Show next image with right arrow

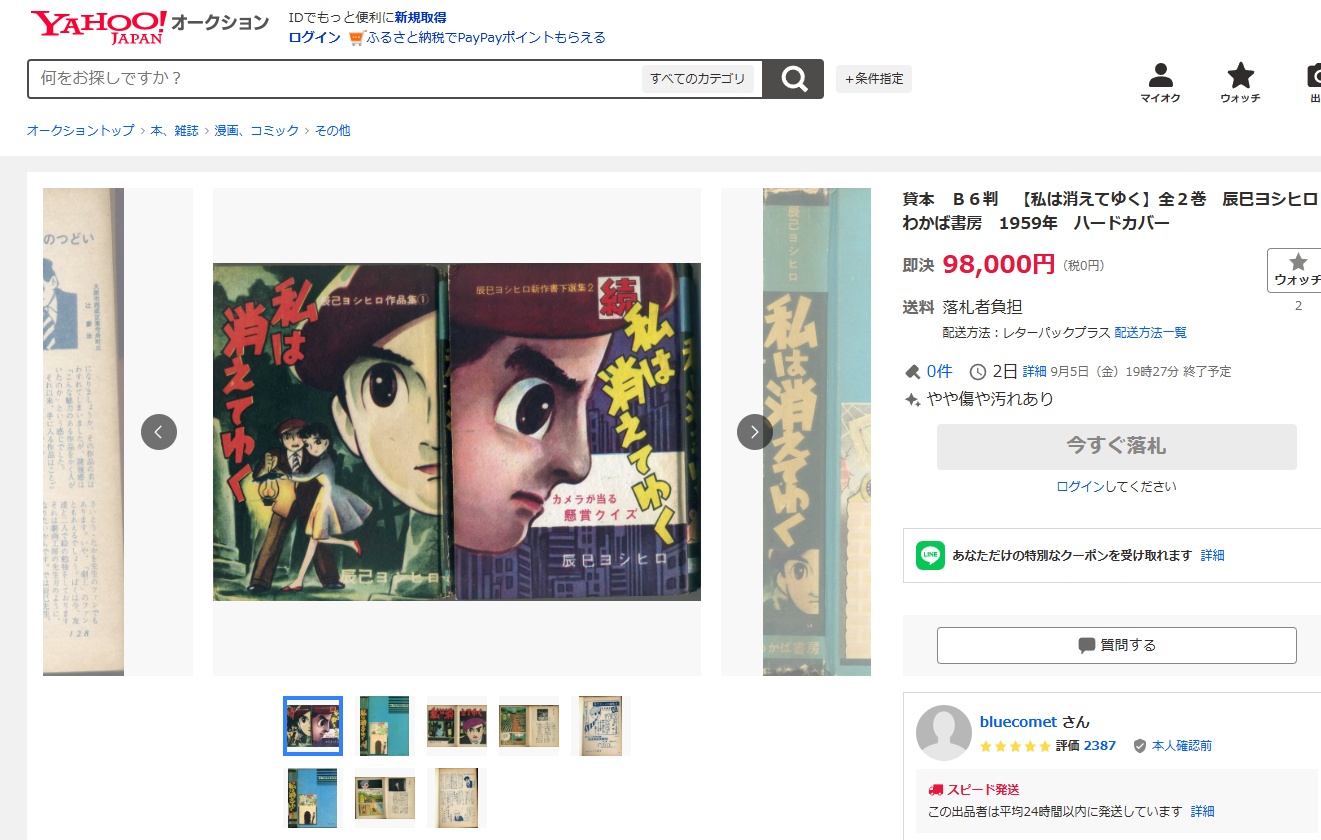click(755, 432)
